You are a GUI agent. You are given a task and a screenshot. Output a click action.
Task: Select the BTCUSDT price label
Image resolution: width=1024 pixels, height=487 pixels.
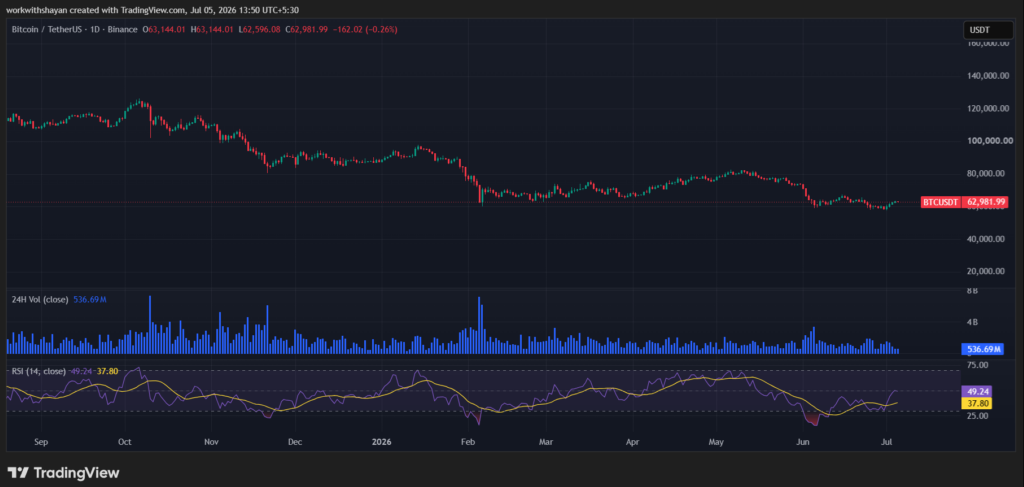pyautogui.click(x=941, y=202)
